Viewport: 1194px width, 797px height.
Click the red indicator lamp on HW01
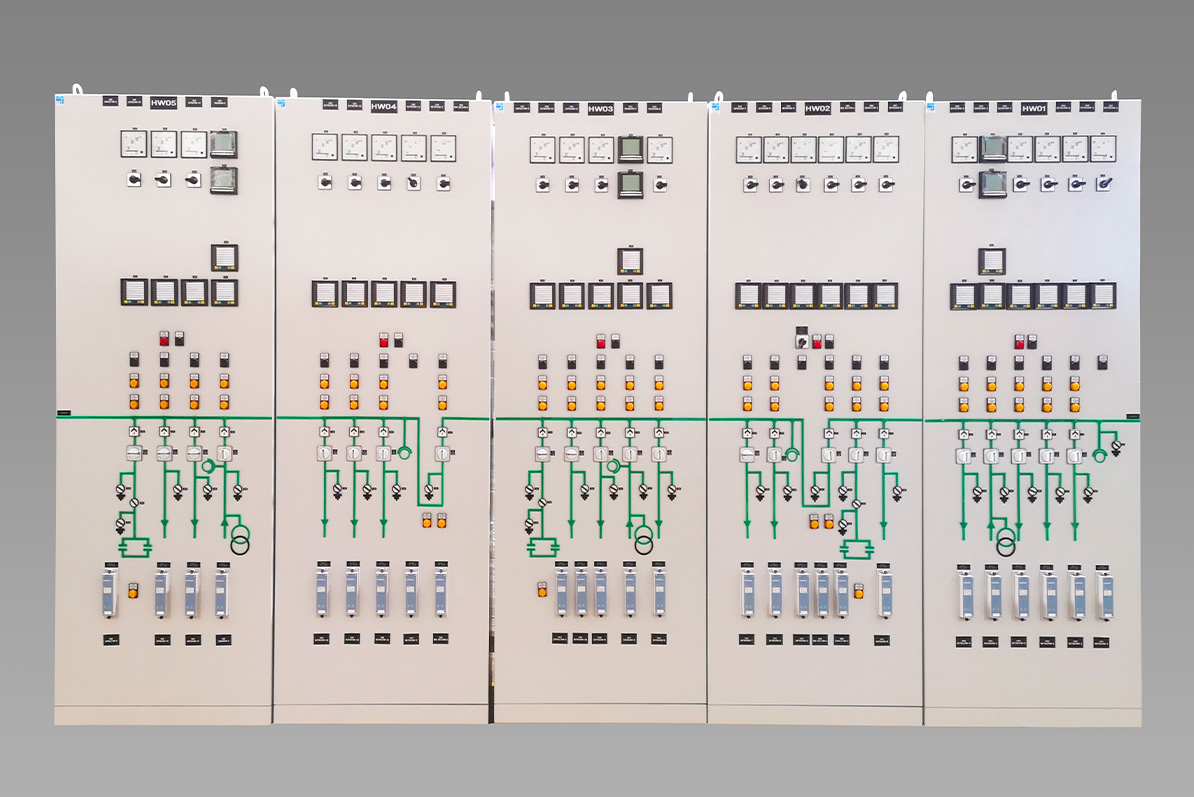1019,342
